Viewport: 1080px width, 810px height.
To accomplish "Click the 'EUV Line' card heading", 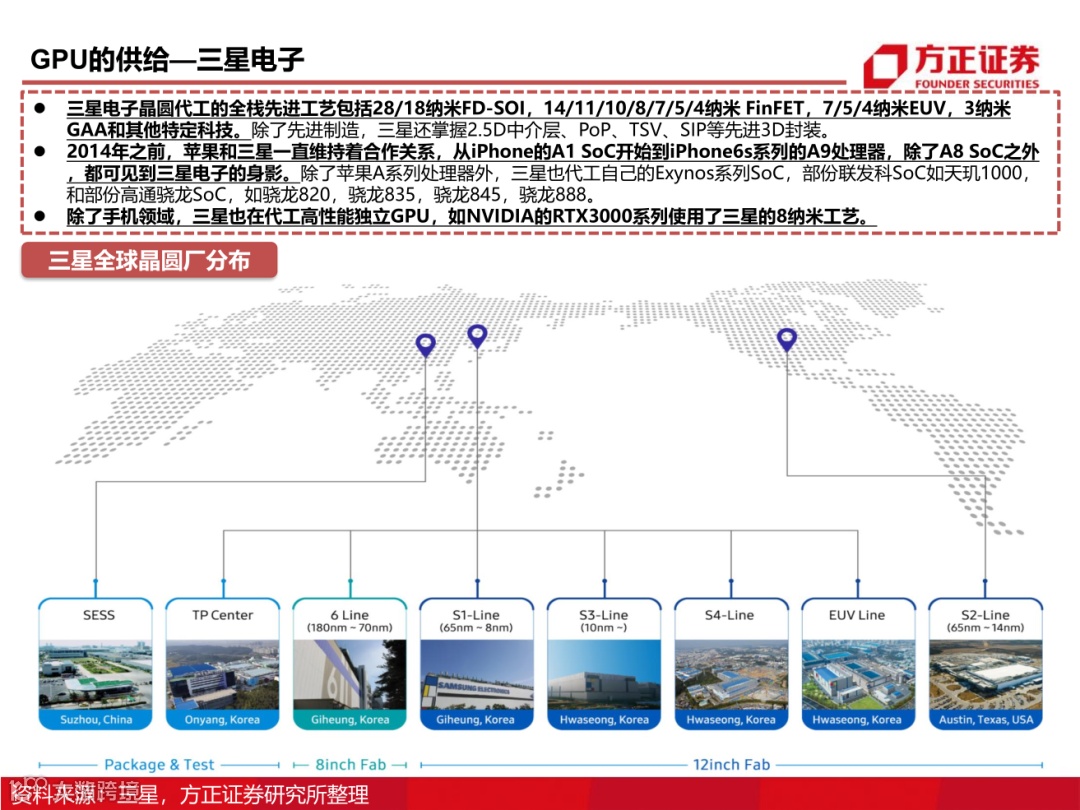I will 857,615.
